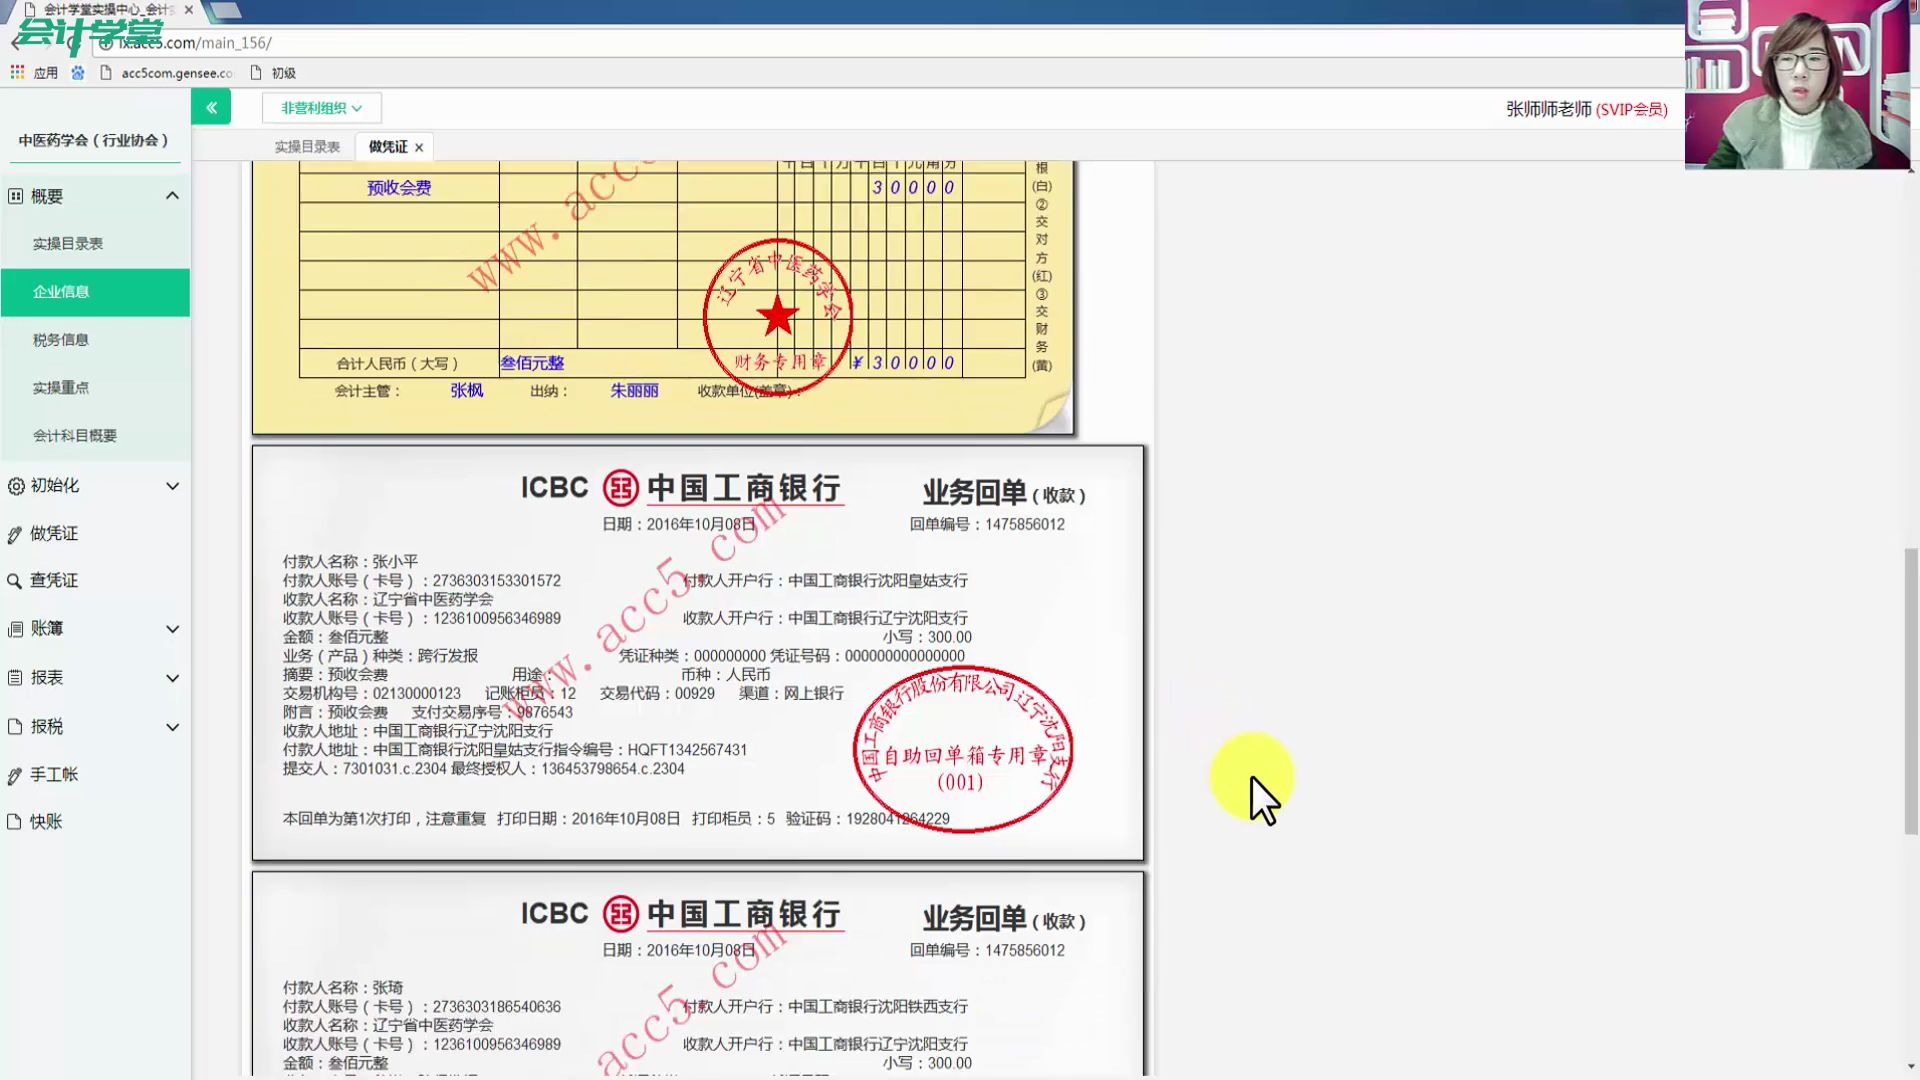Open the 应用 apps bookmark icon
Viewport: 1920px width, 1080px height.
click(17, 73)
